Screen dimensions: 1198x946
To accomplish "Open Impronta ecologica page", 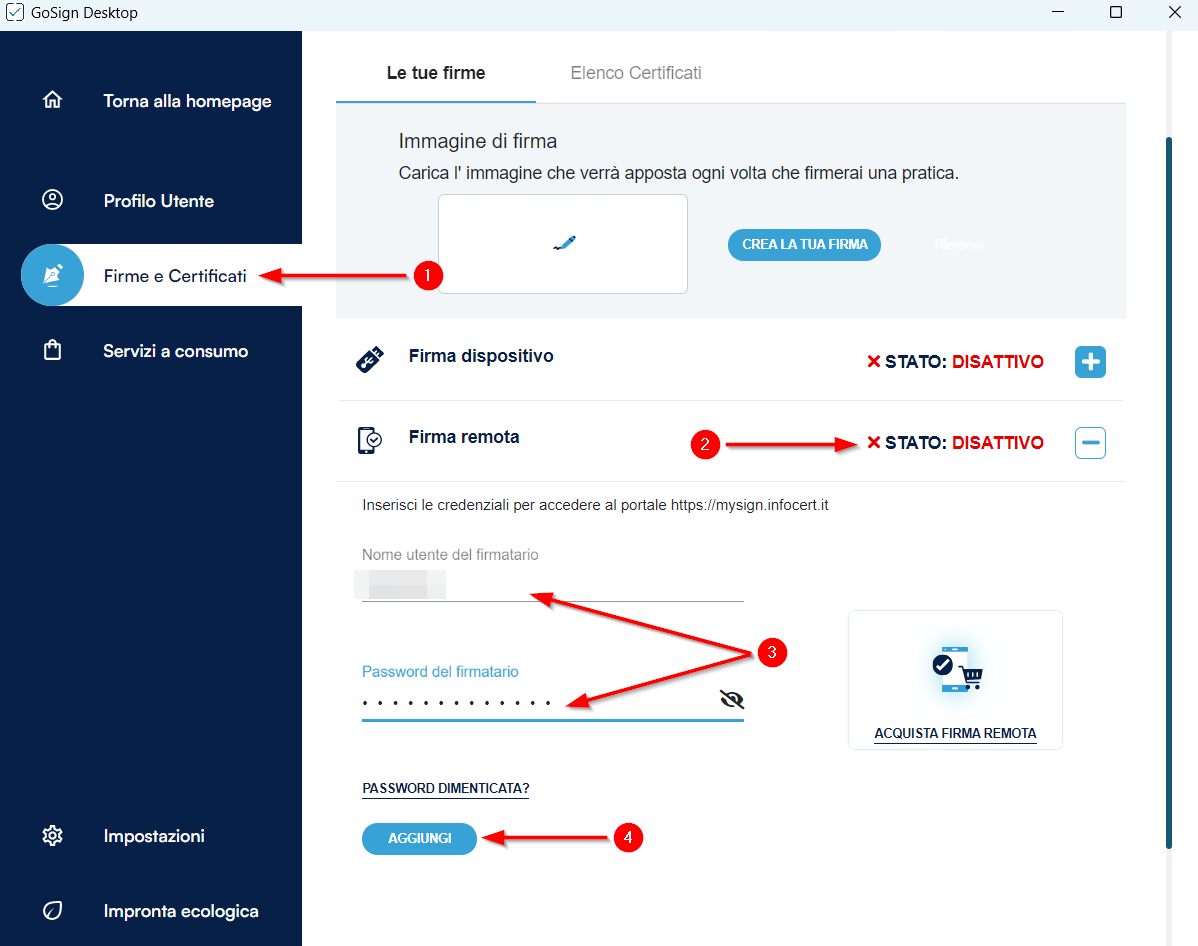I will (181, 911).
